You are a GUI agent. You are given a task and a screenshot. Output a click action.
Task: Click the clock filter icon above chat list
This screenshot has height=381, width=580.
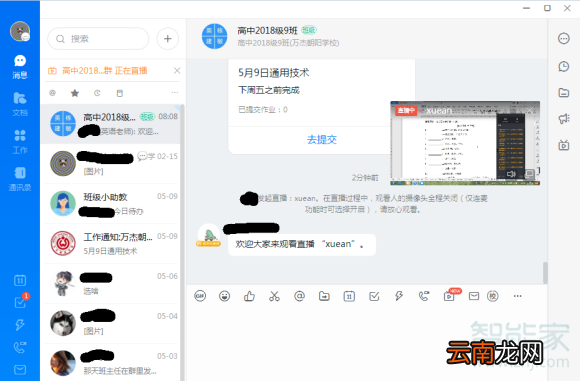[97, 93]
